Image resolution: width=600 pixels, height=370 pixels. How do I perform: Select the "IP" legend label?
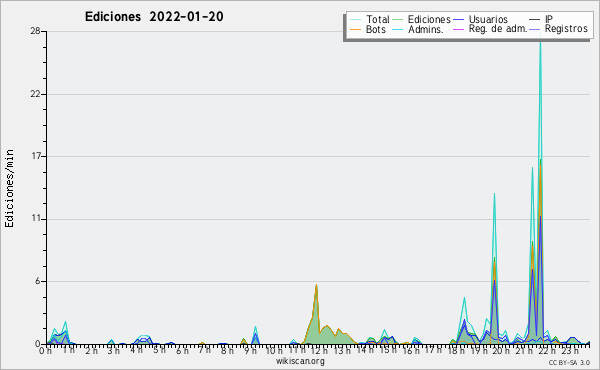coord(549,19)
